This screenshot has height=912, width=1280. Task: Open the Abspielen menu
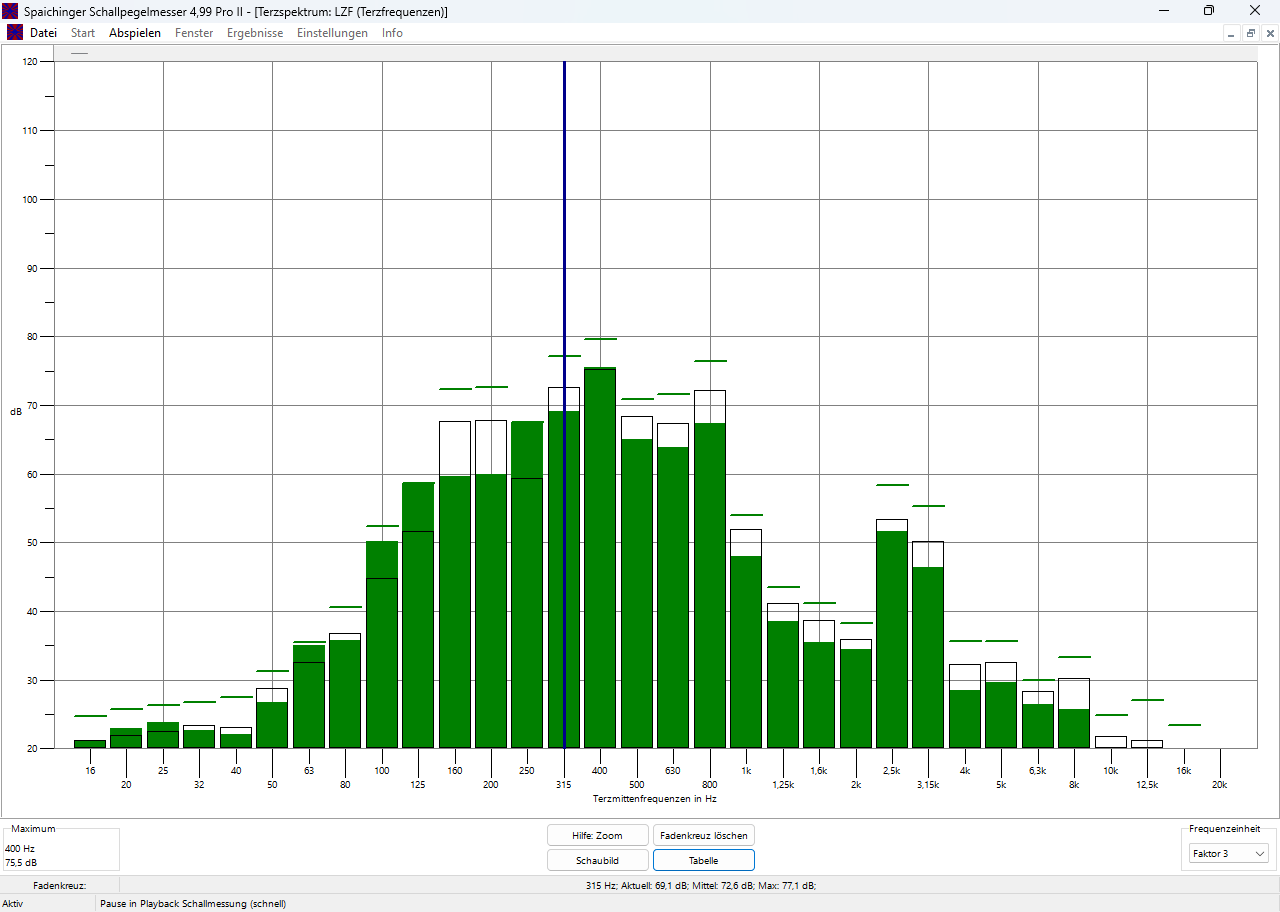pos(135,33)
